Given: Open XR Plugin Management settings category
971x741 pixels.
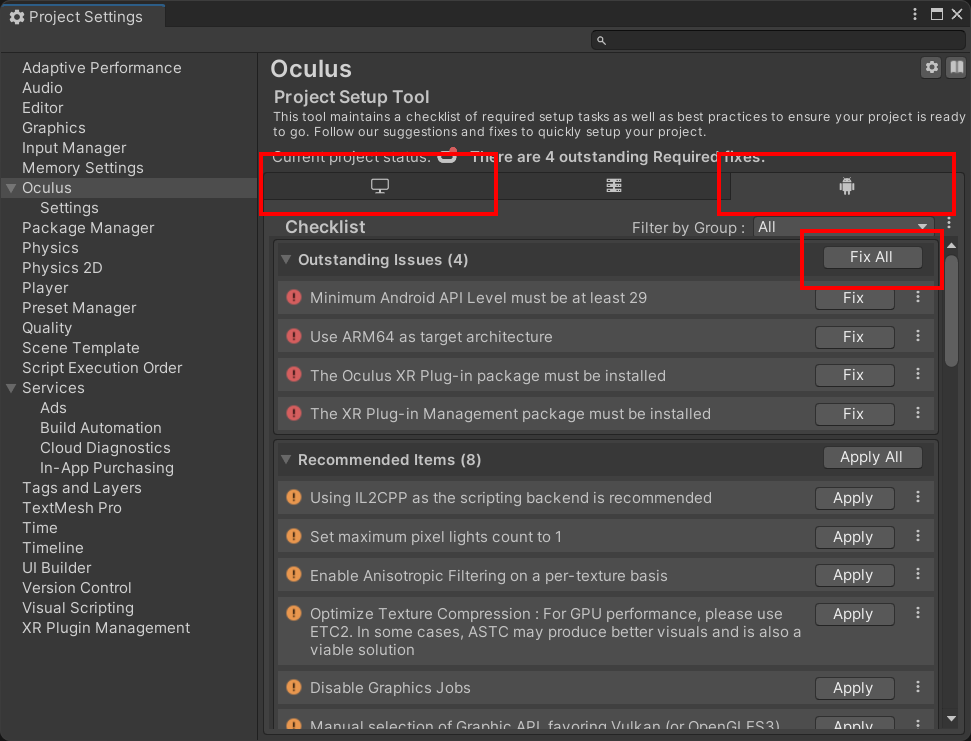Looking at the screenshot, I should pyautogui.click(x=106, y=628).
